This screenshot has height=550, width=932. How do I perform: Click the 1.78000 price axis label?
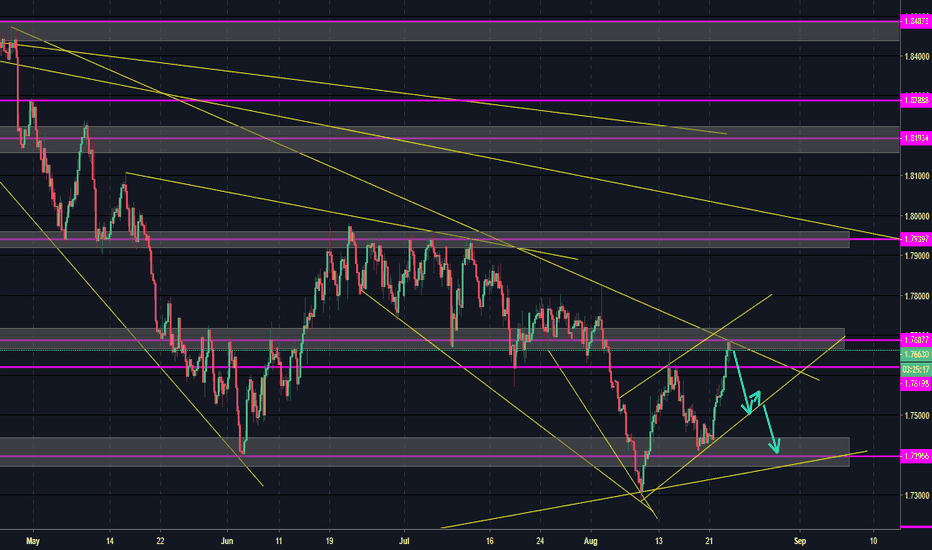click(x=917, y=296)
